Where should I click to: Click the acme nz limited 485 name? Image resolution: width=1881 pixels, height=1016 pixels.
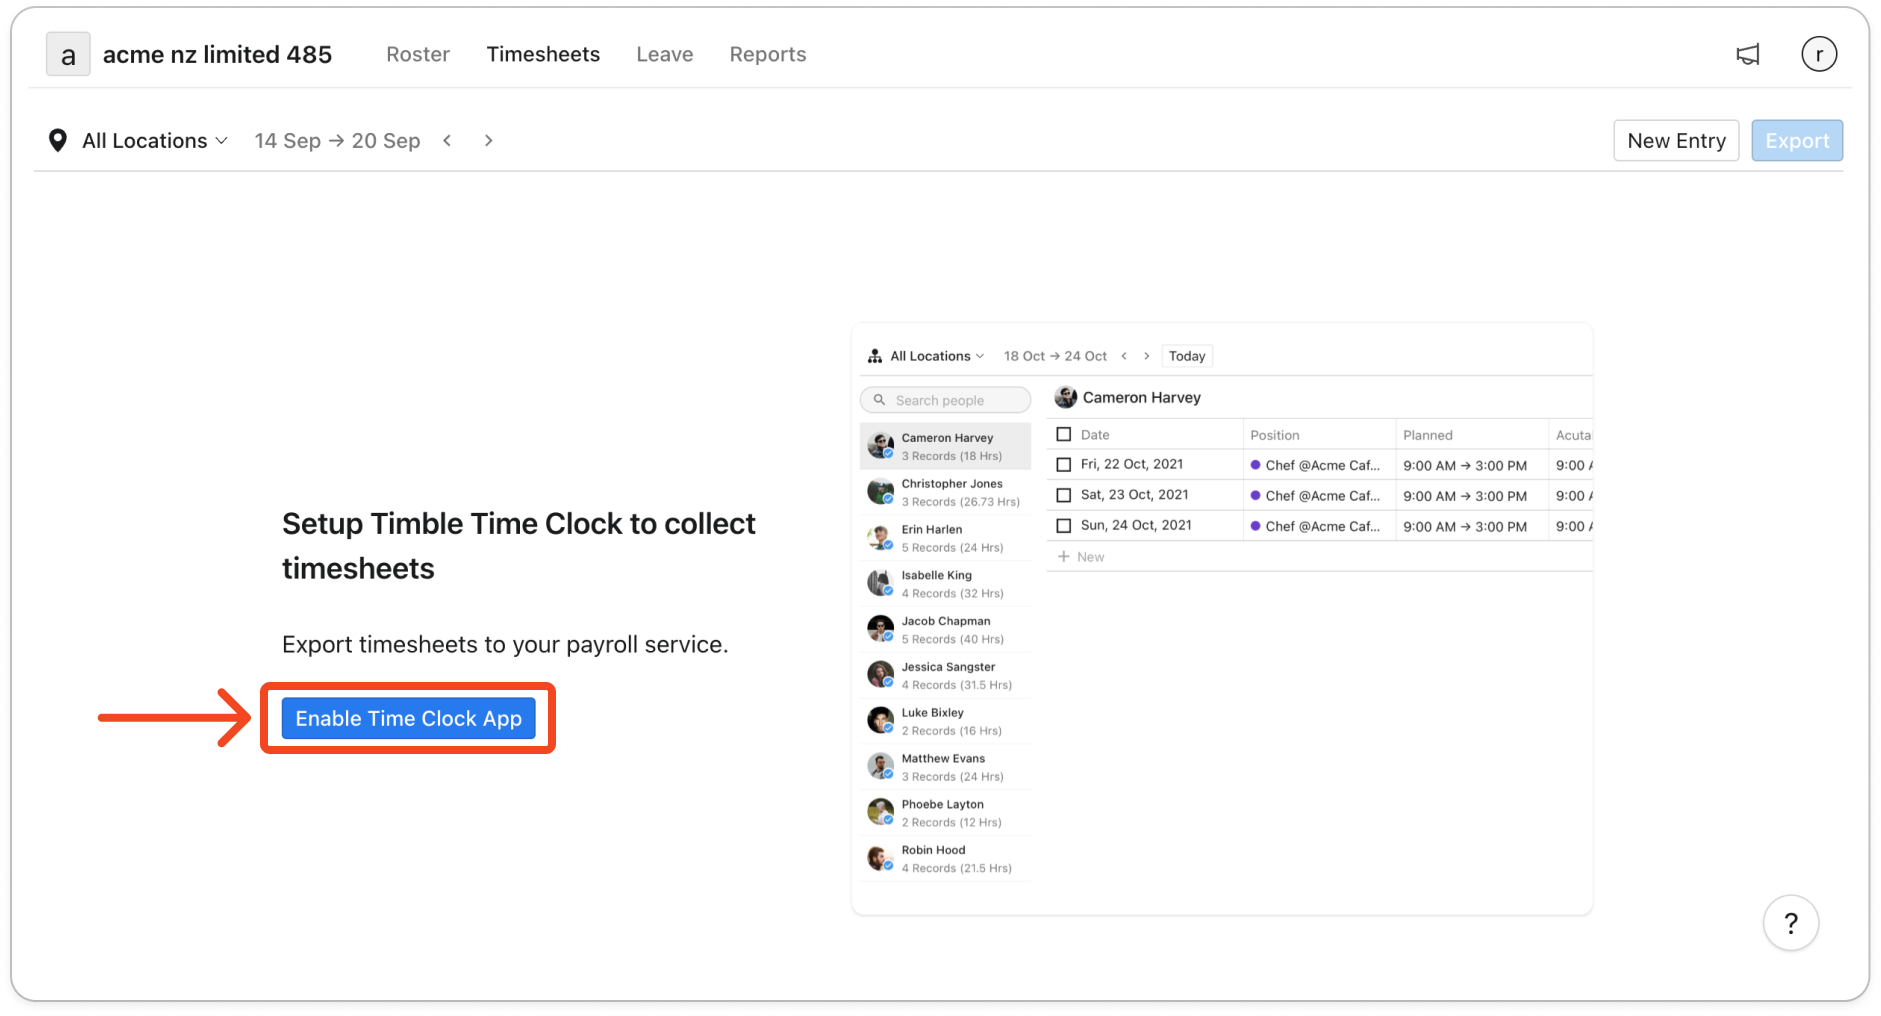[217, 54]
